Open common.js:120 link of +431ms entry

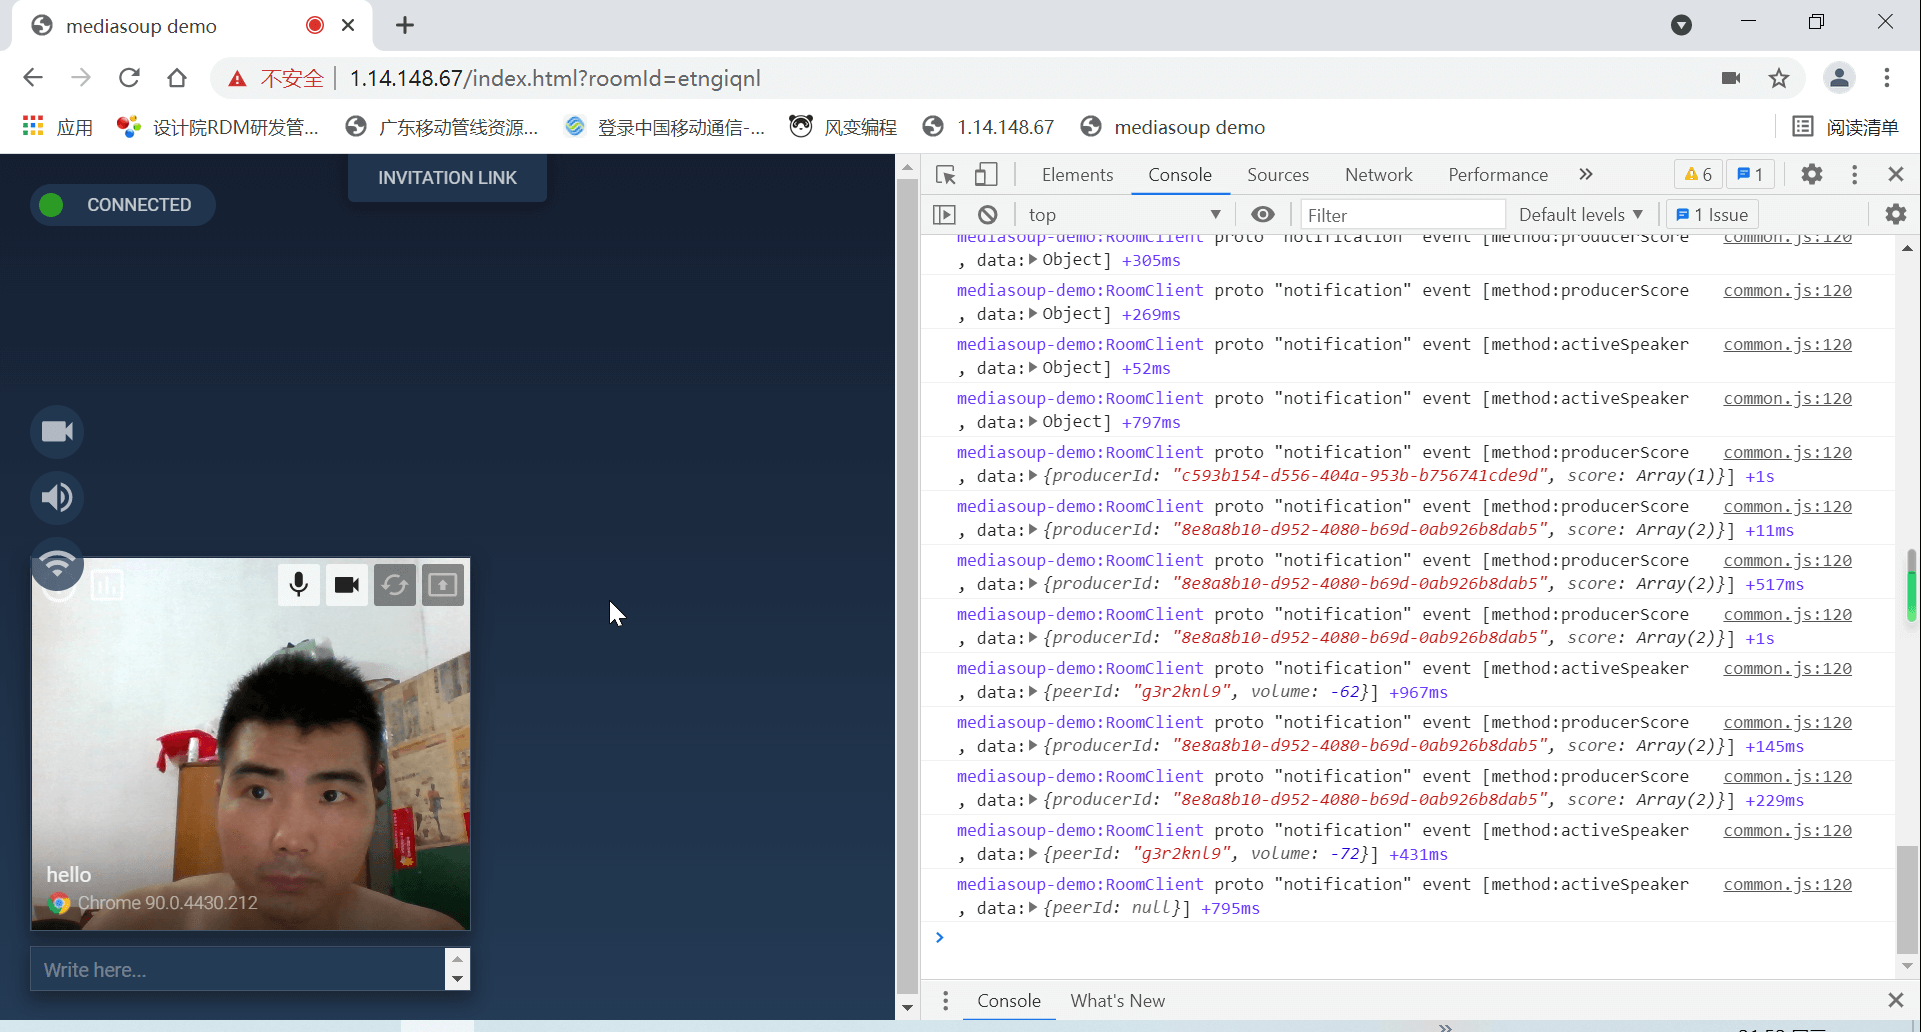click(1787, 831)
